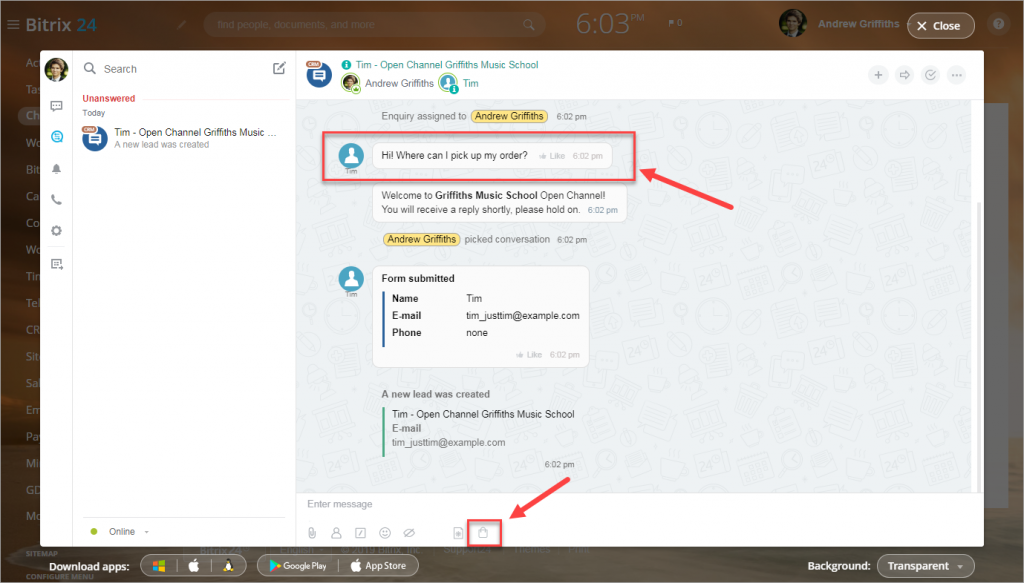This screenshot has height=583, width=1024.
Task: Click Tim's avatar beside pick up order message
Action: click(x=351, y=155)
